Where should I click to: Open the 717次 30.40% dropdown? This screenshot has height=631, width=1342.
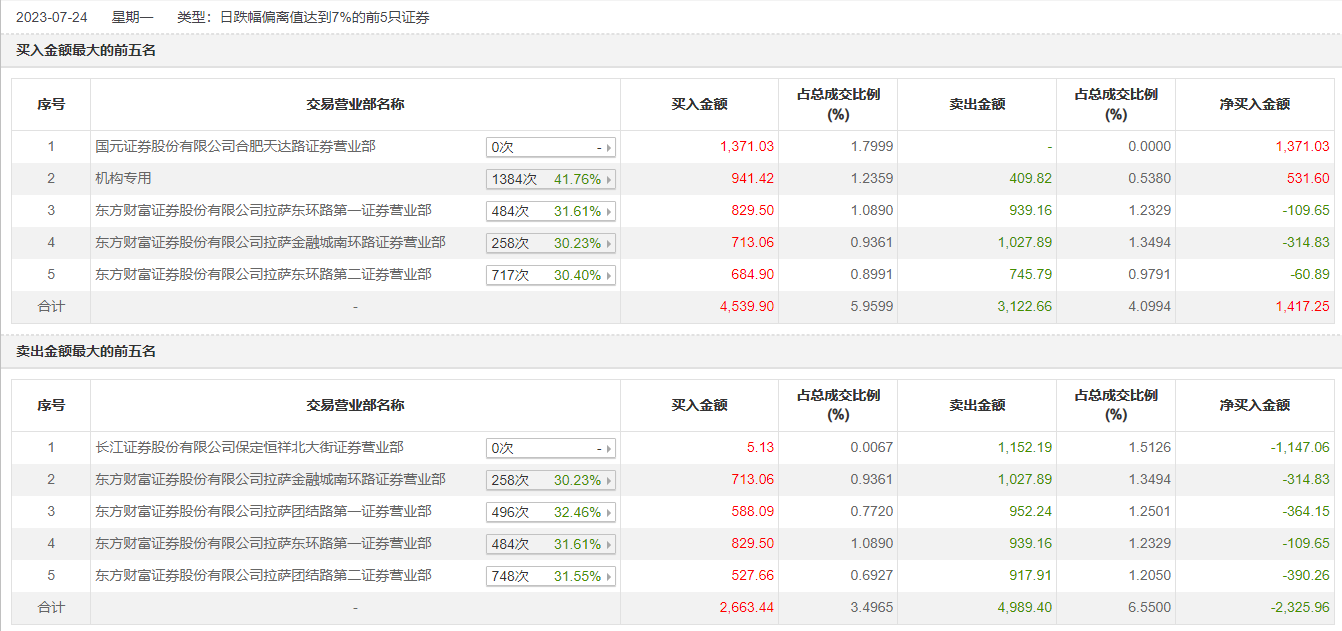[x=551, y=275]
